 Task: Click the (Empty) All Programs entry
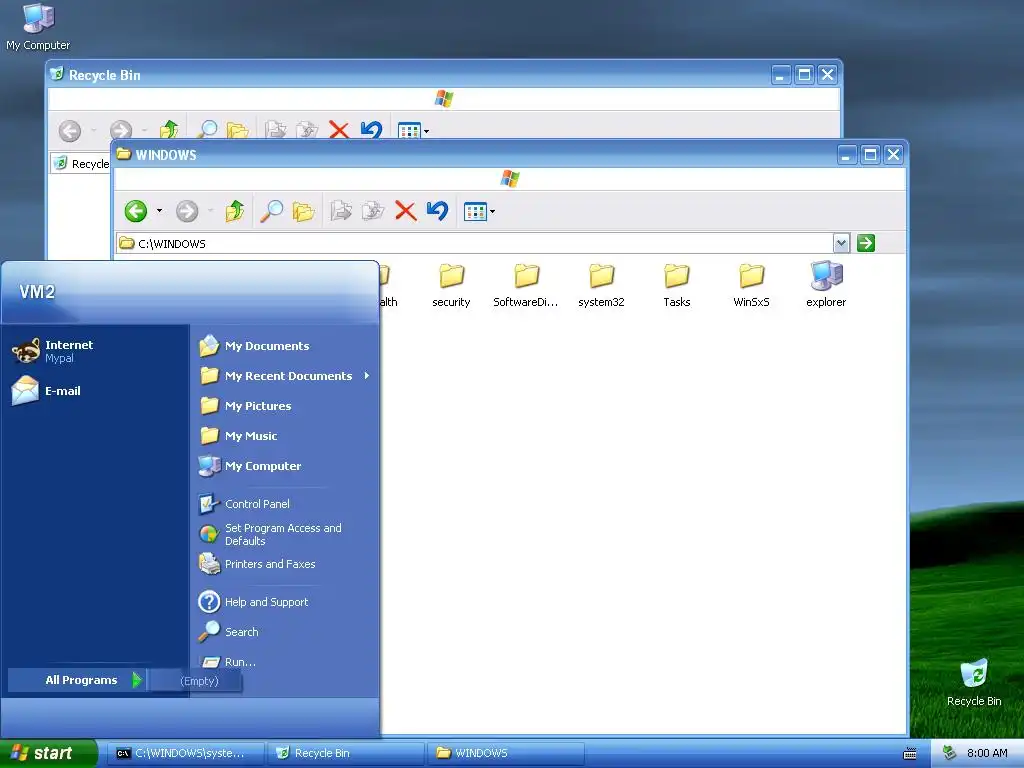click(x=196, y=681)
